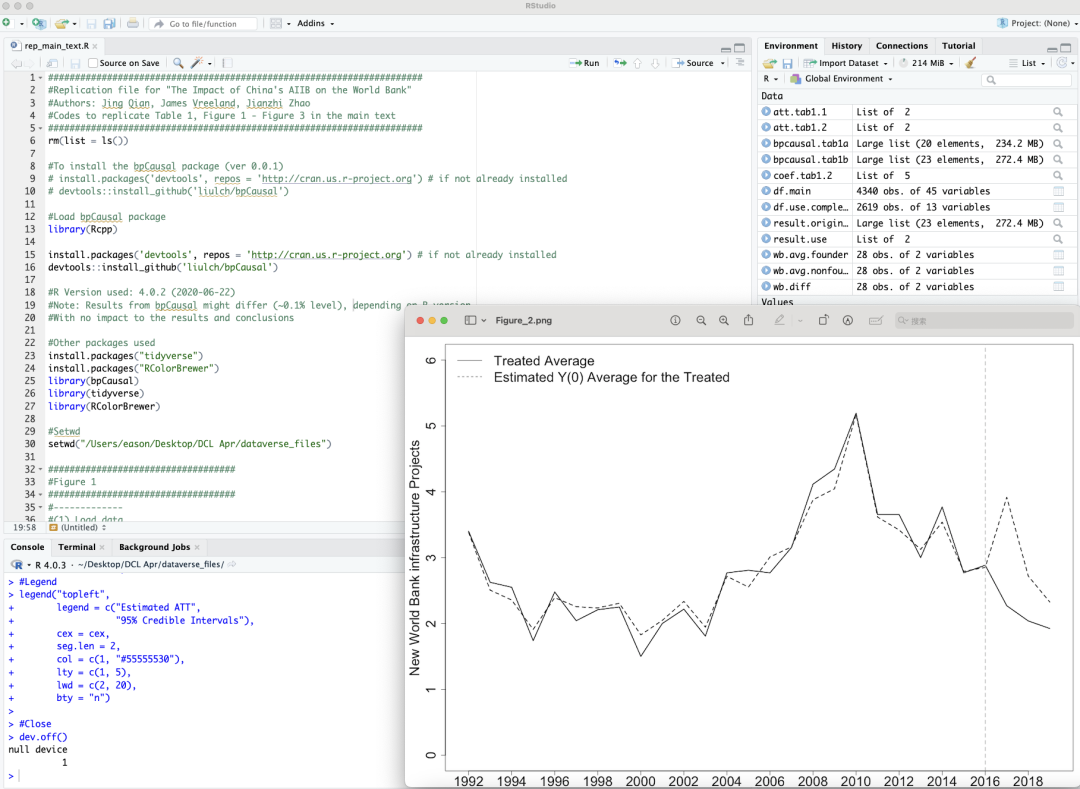Toggle the code fold at line 32

(x=40, y=470)
